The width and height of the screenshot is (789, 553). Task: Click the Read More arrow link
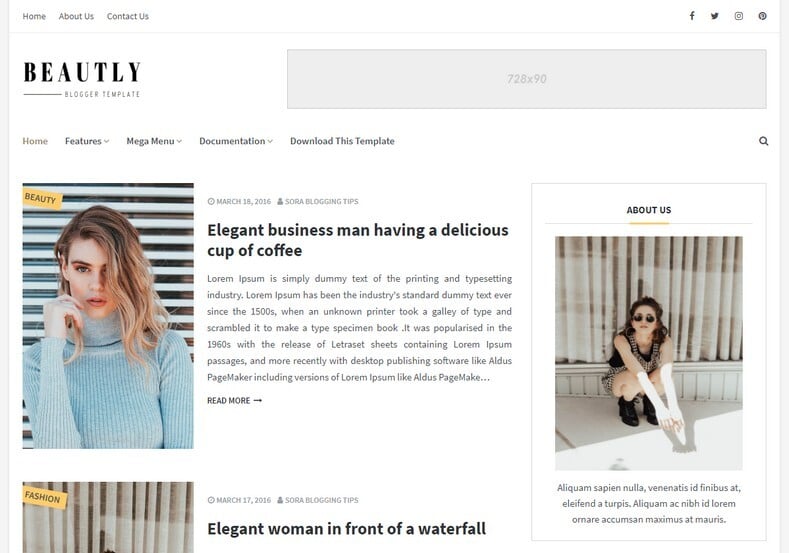[x=234, y=401]
